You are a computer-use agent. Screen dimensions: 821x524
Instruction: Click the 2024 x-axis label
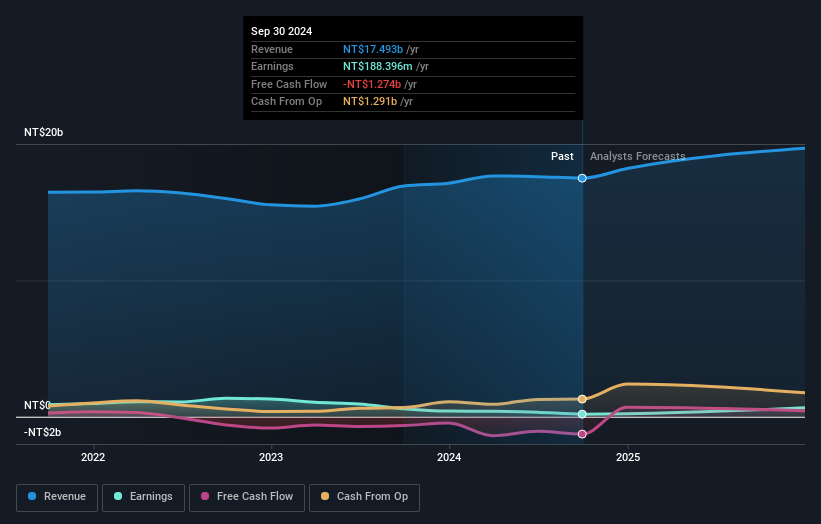tap(449, 458)
